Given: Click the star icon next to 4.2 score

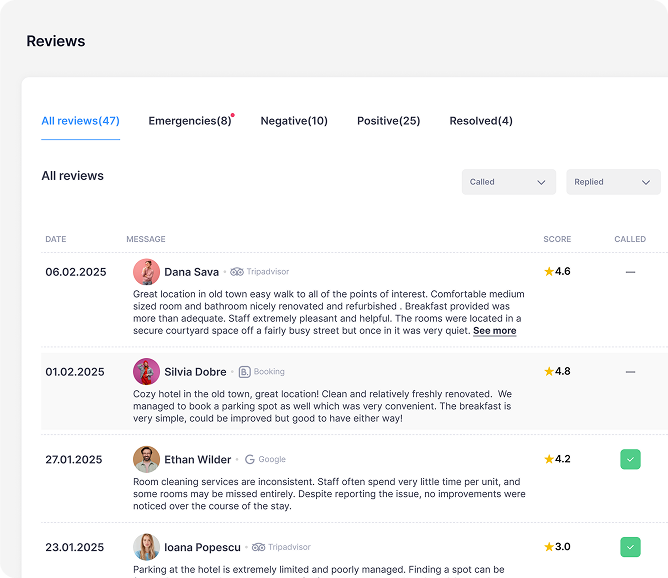Looking at the screenshot, I should click(549, 459).
